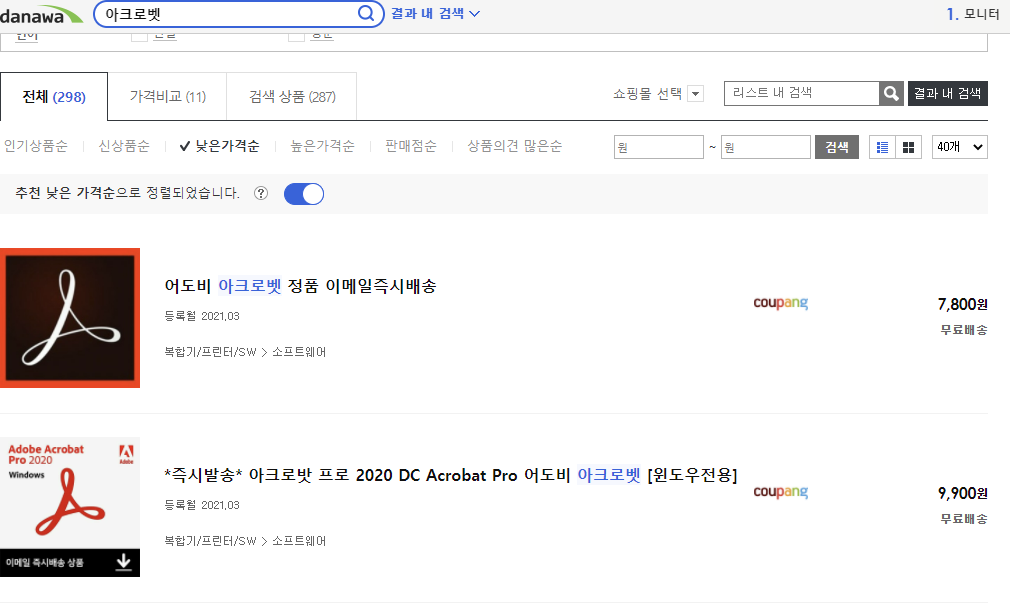Click the danawa logo
This screenshot has height=615, width=1010.
pyautogui.click(x=41, y=15)
